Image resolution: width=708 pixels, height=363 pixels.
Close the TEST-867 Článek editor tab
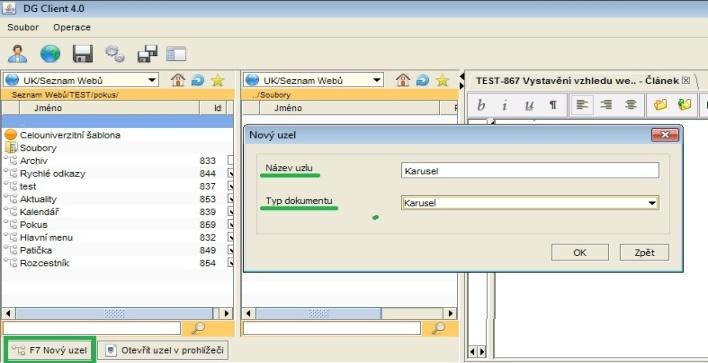(x=686, y=80)
